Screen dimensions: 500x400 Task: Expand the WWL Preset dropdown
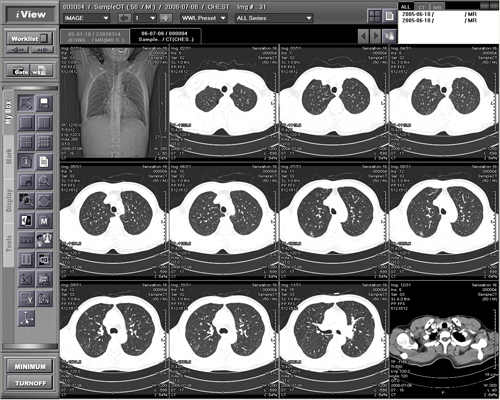(203, 18)
